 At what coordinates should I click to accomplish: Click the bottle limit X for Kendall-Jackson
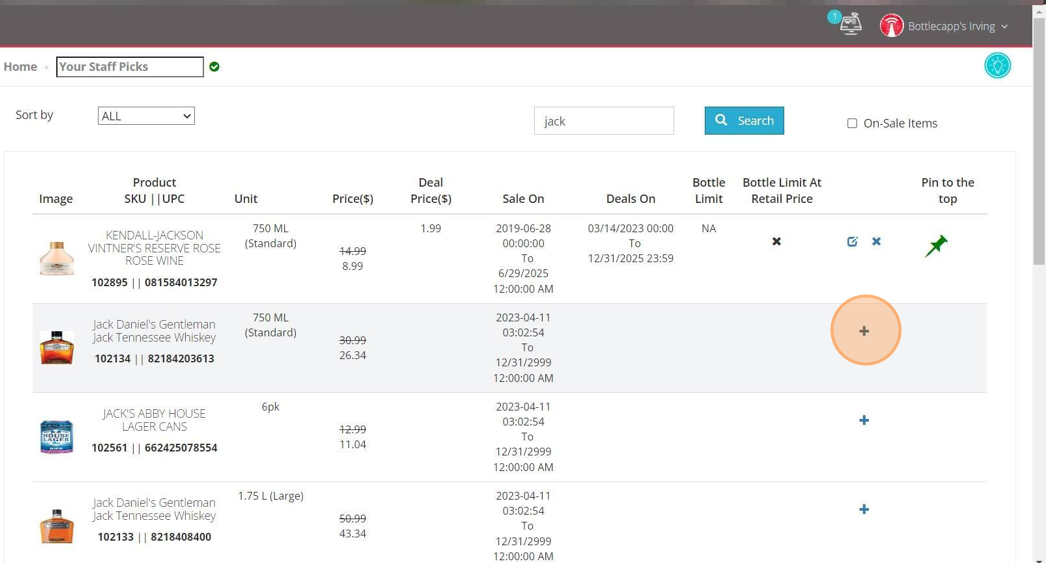point(776,241)
